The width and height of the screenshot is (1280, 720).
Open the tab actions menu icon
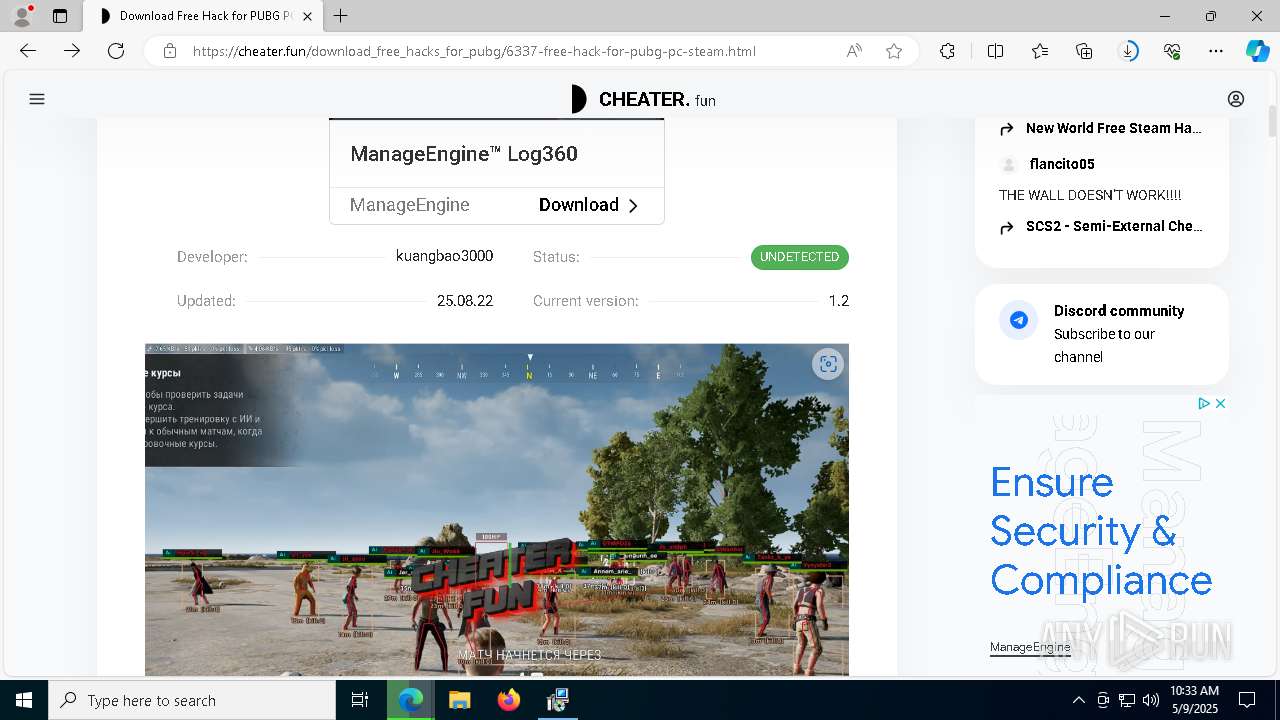[60, 16]
